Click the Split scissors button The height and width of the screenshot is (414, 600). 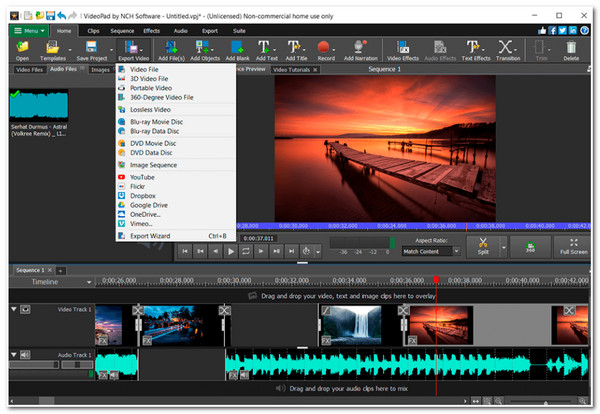tap(483, 247)
